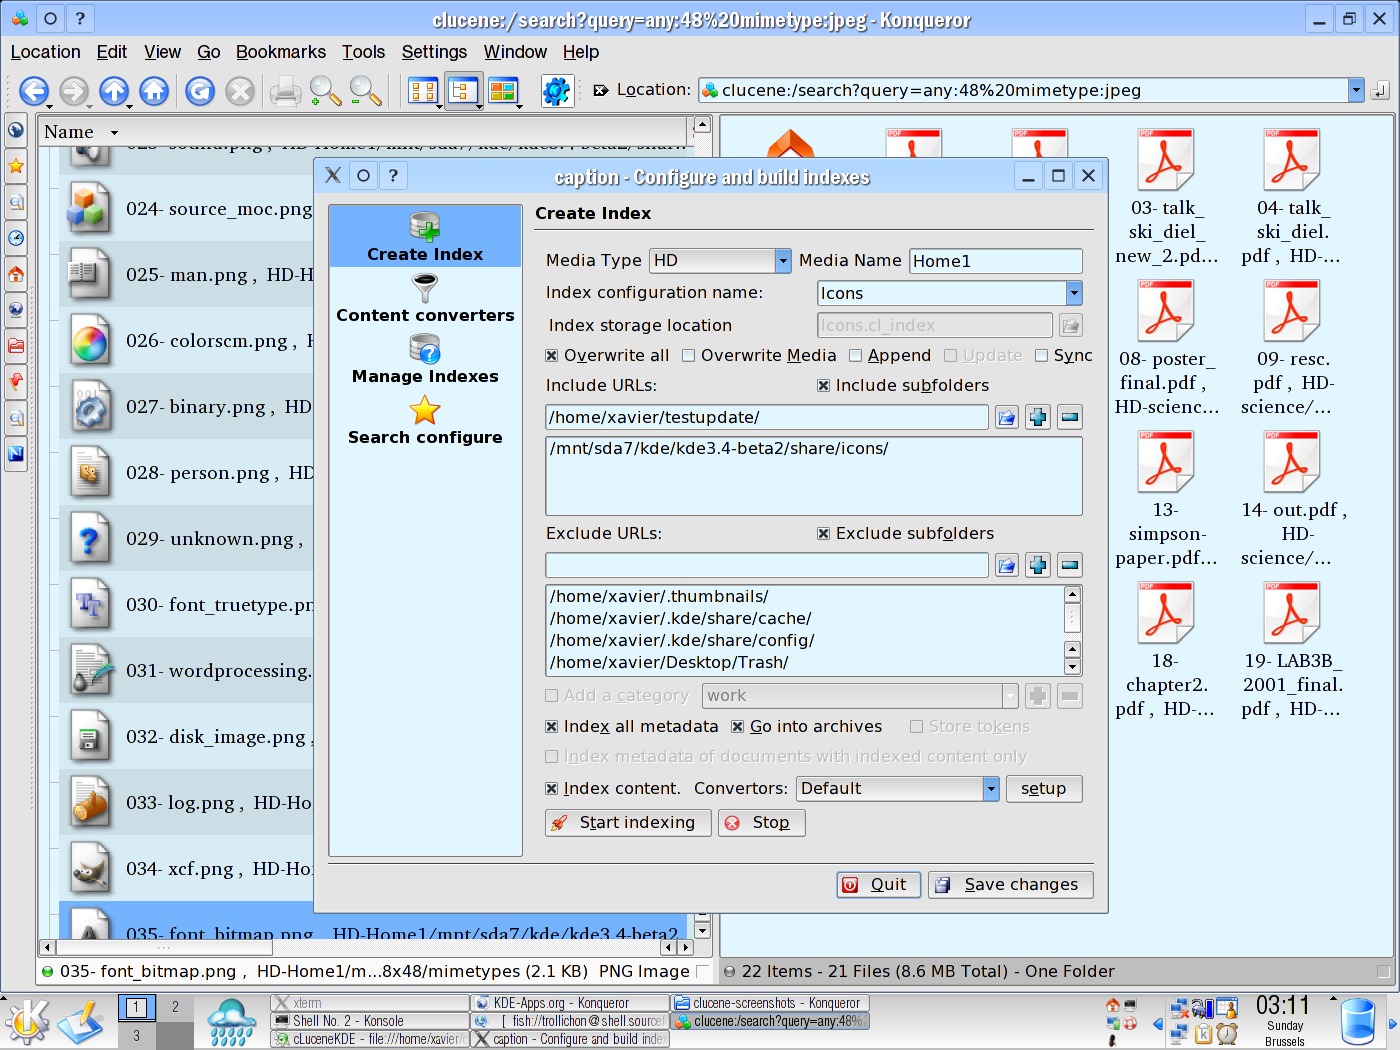Select 029- unknown.png list row
Image resolution: width=1400 pixels, height=1050 pixels.
click(187, 538)
